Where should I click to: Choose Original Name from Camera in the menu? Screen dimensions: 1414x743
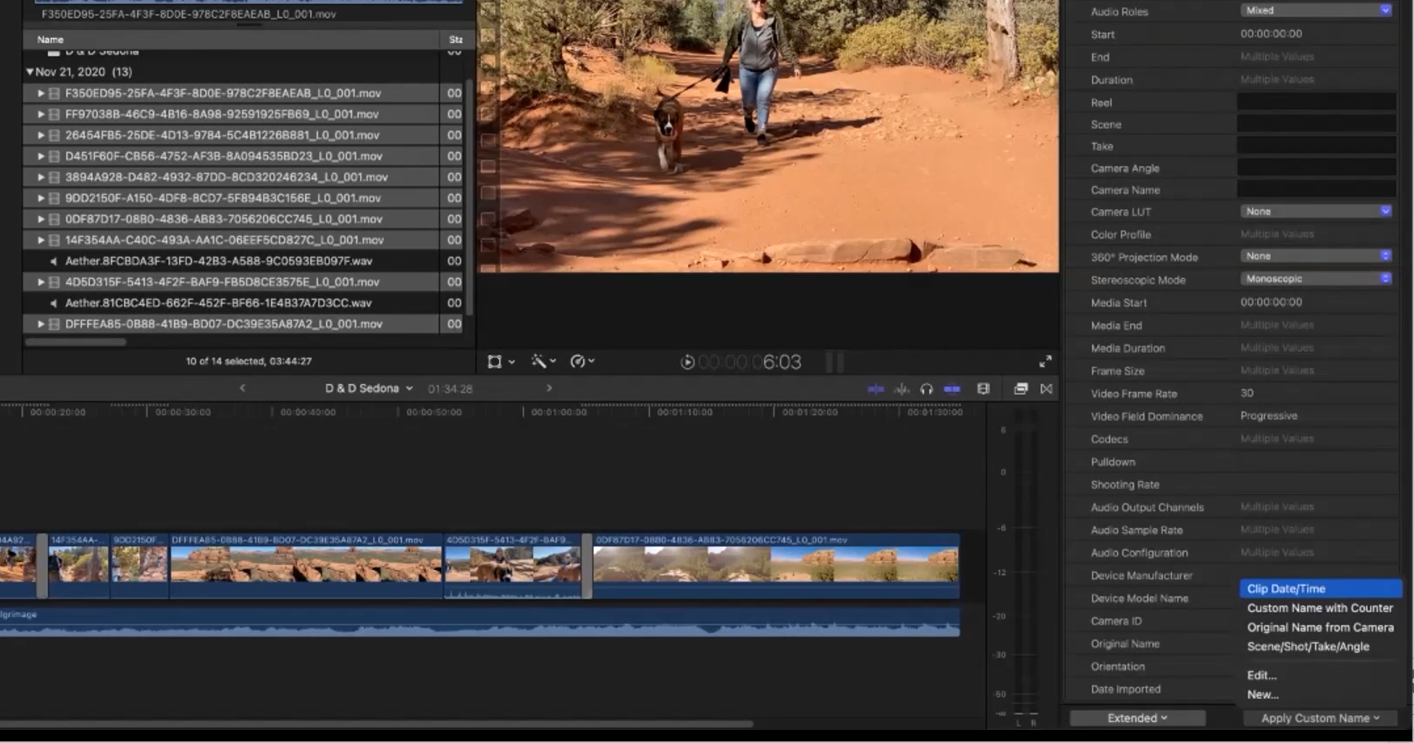tap(1321, 626)
